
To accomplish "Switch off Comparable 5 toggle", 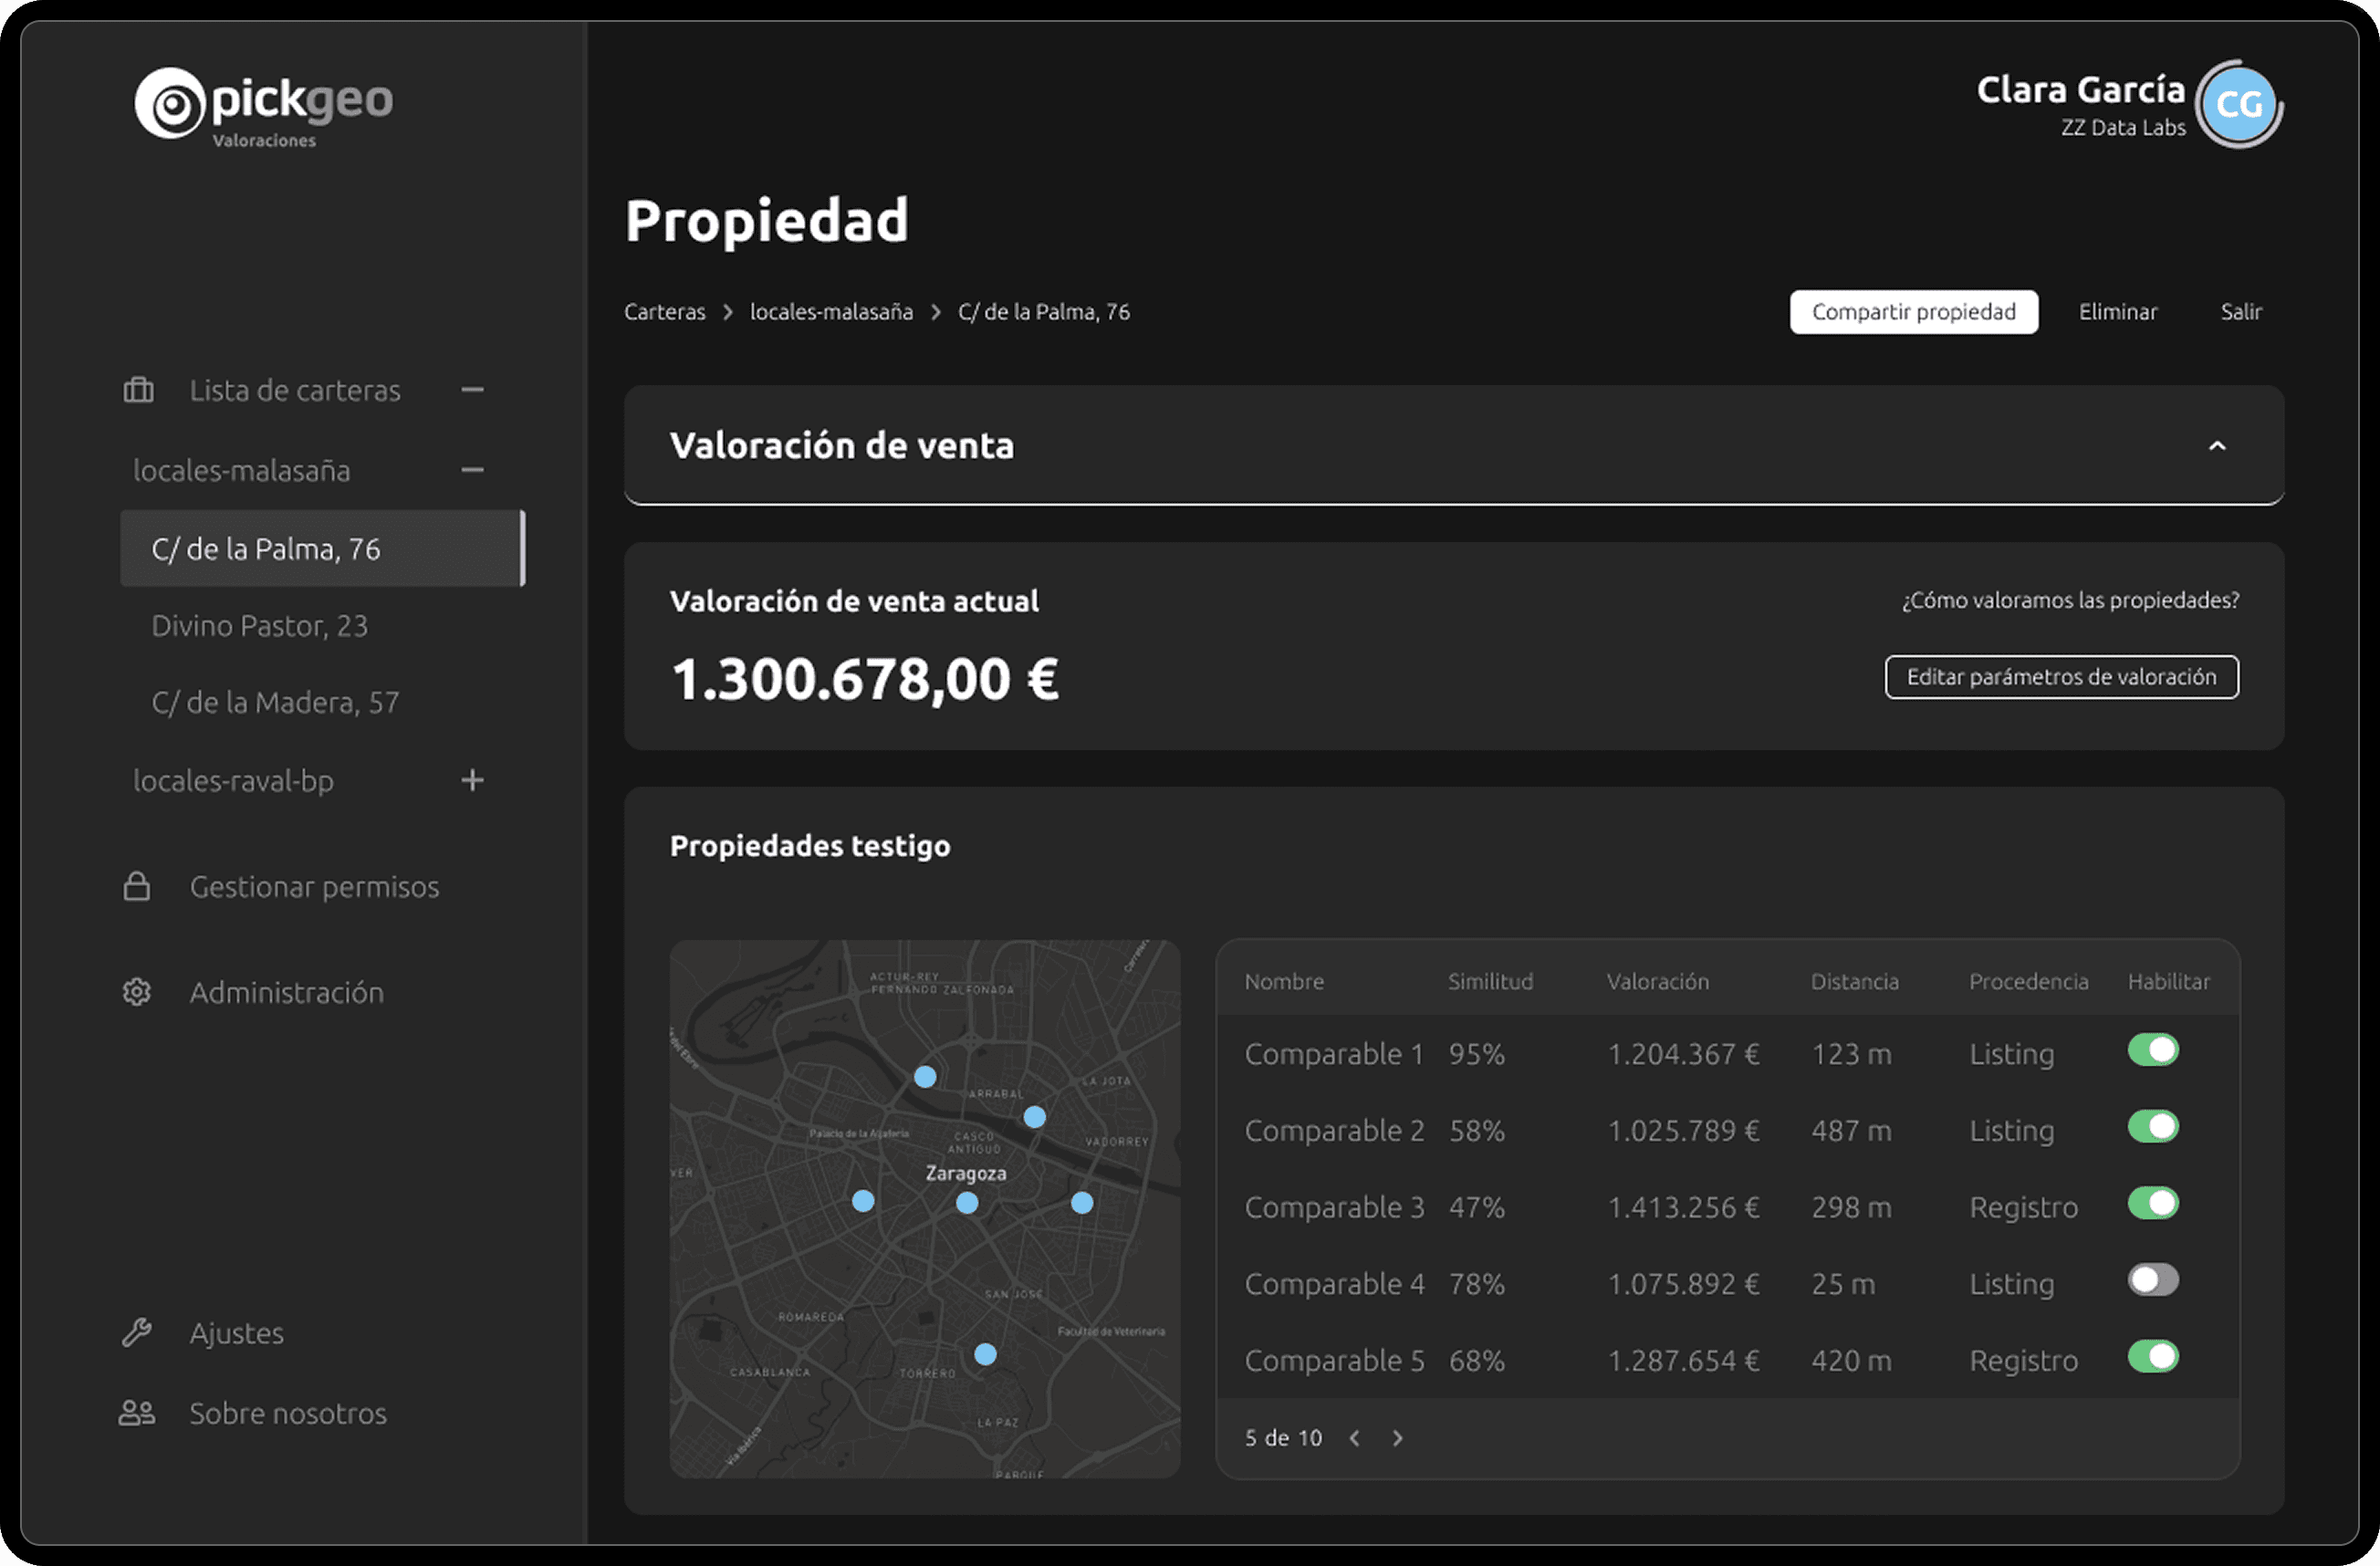I will [x=2153, y=1357].
